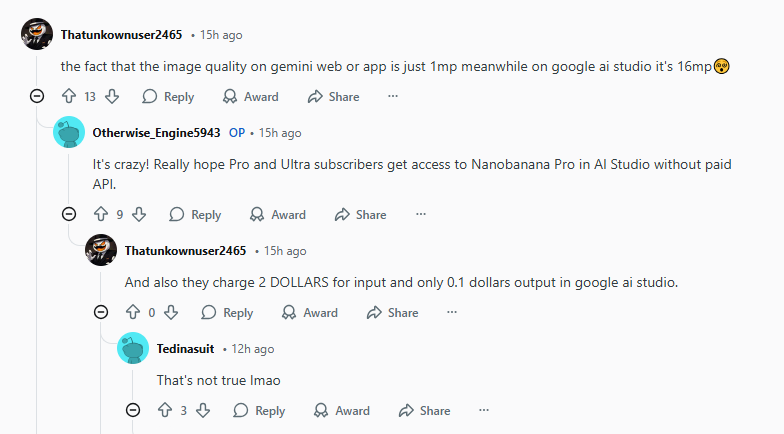Downvote the top comment with 13 votes
The image size is (784, 434).
112,97
